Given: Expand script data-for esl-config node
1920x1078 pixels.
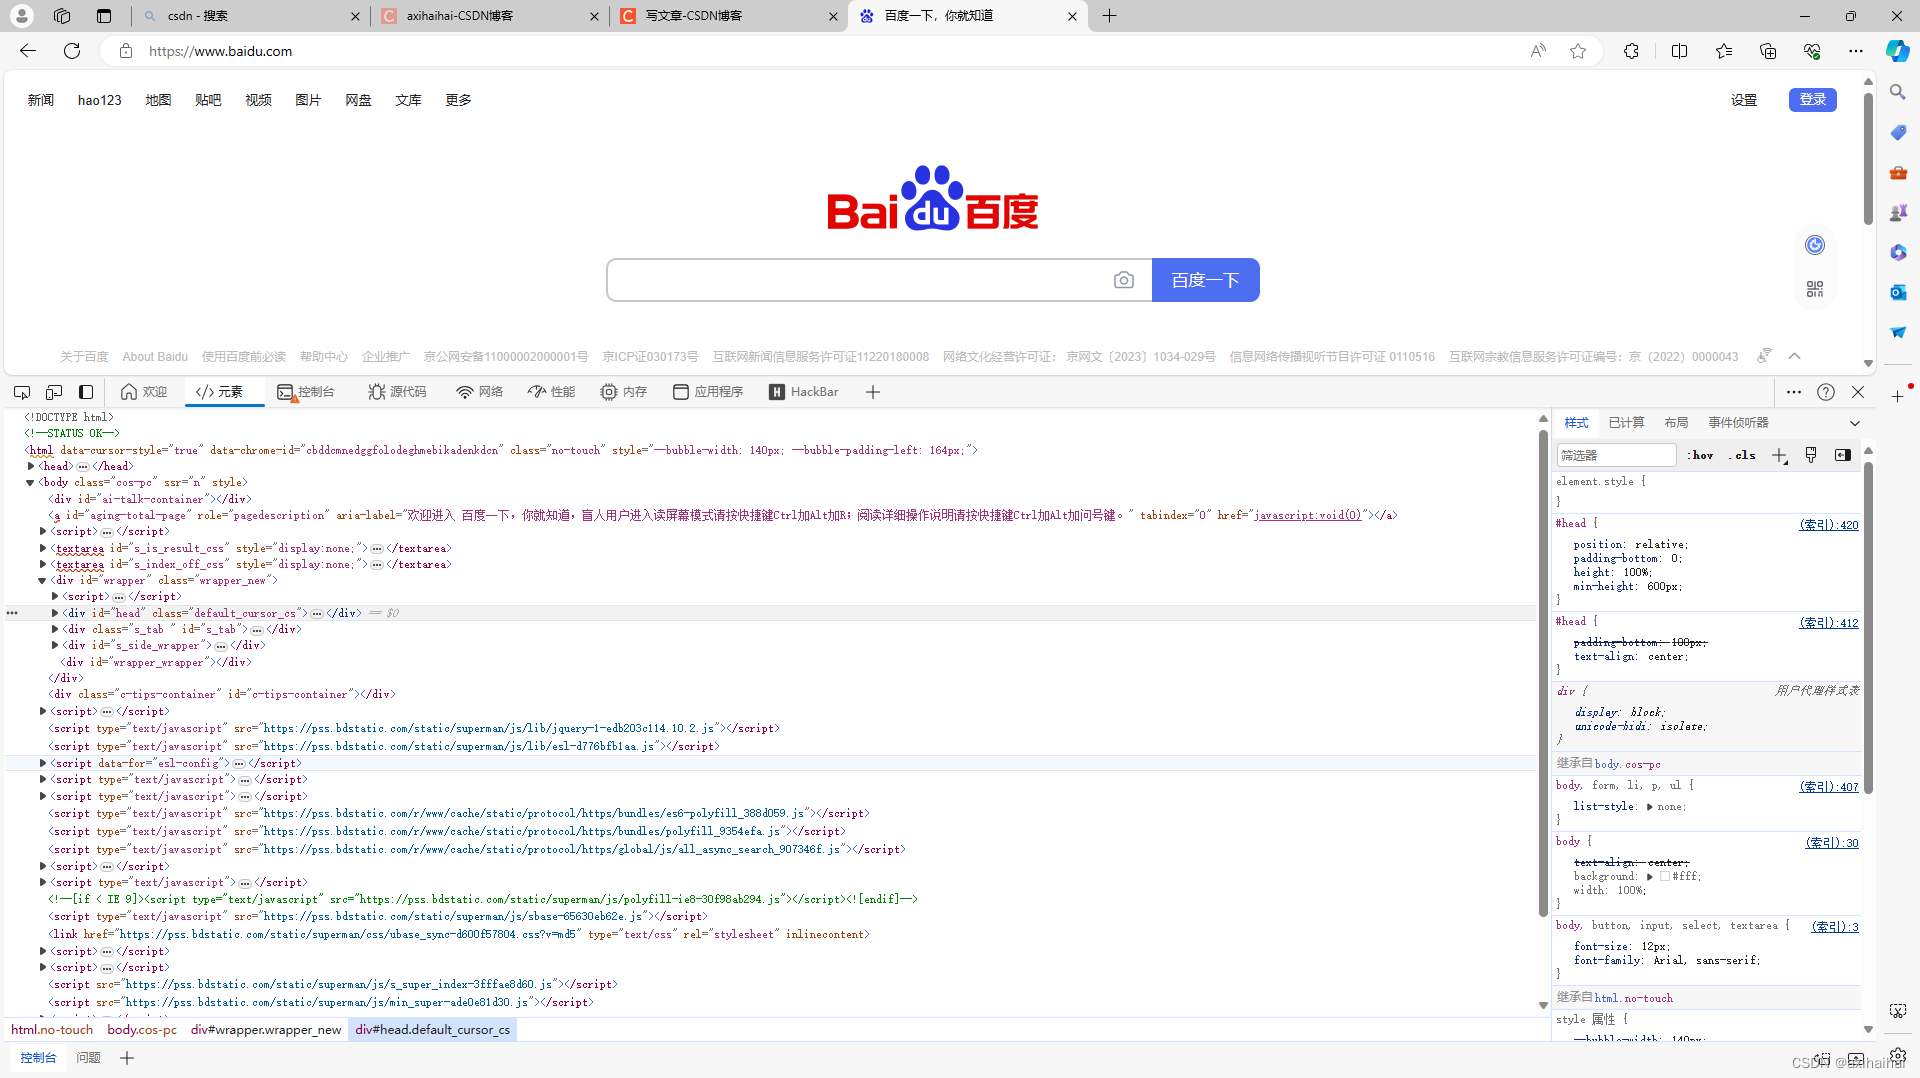Looking at the screenshot, I should coord(43,763).
